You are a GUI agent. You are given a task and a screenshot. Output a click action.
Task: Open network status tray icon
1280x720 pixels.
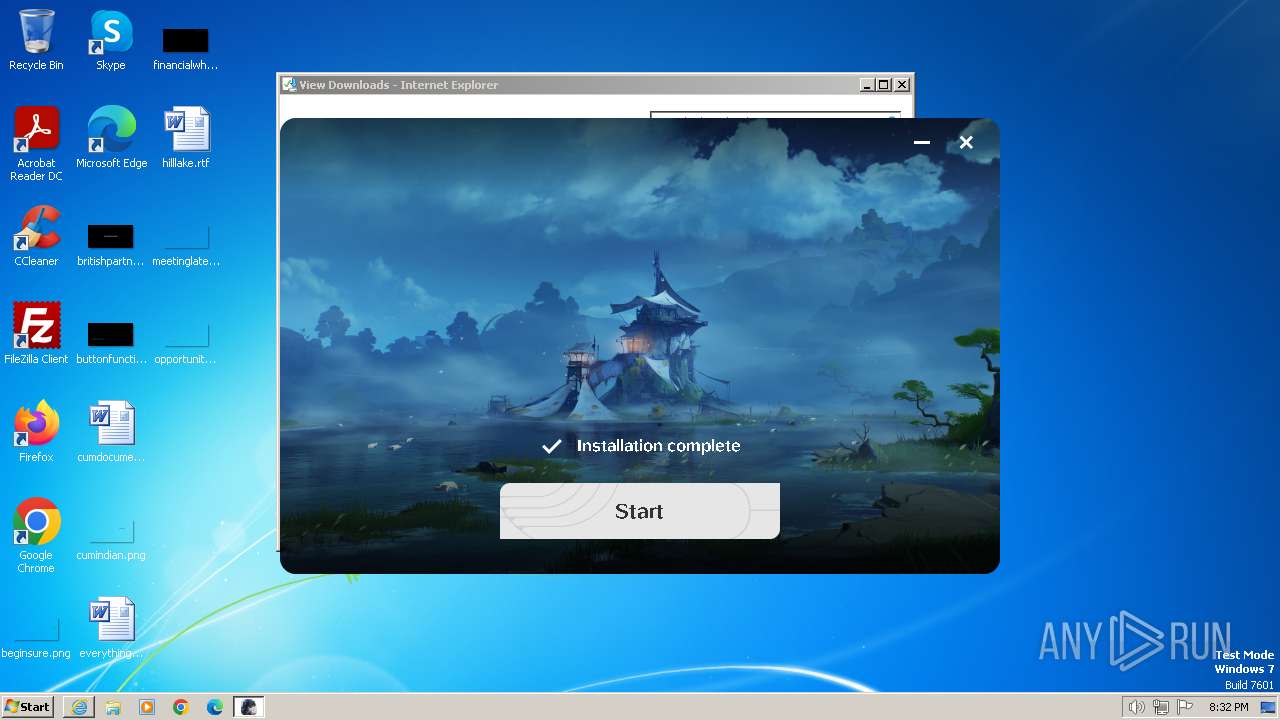[x=1161, y=707]
